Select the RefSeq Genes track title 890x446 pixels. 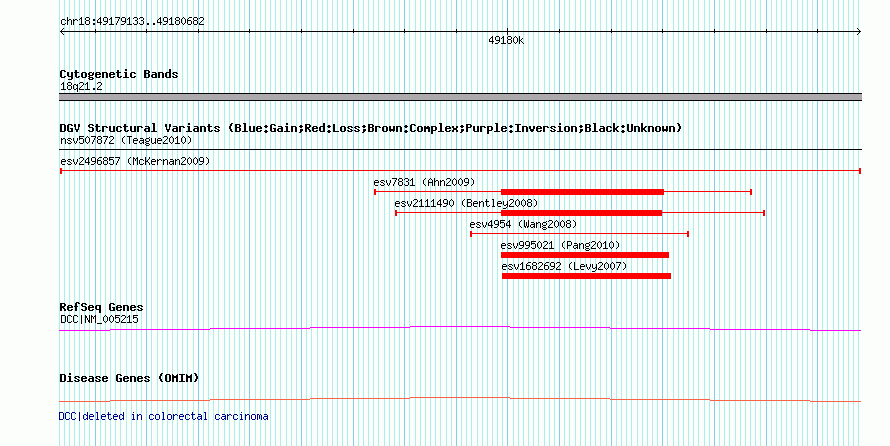[101, 308]
